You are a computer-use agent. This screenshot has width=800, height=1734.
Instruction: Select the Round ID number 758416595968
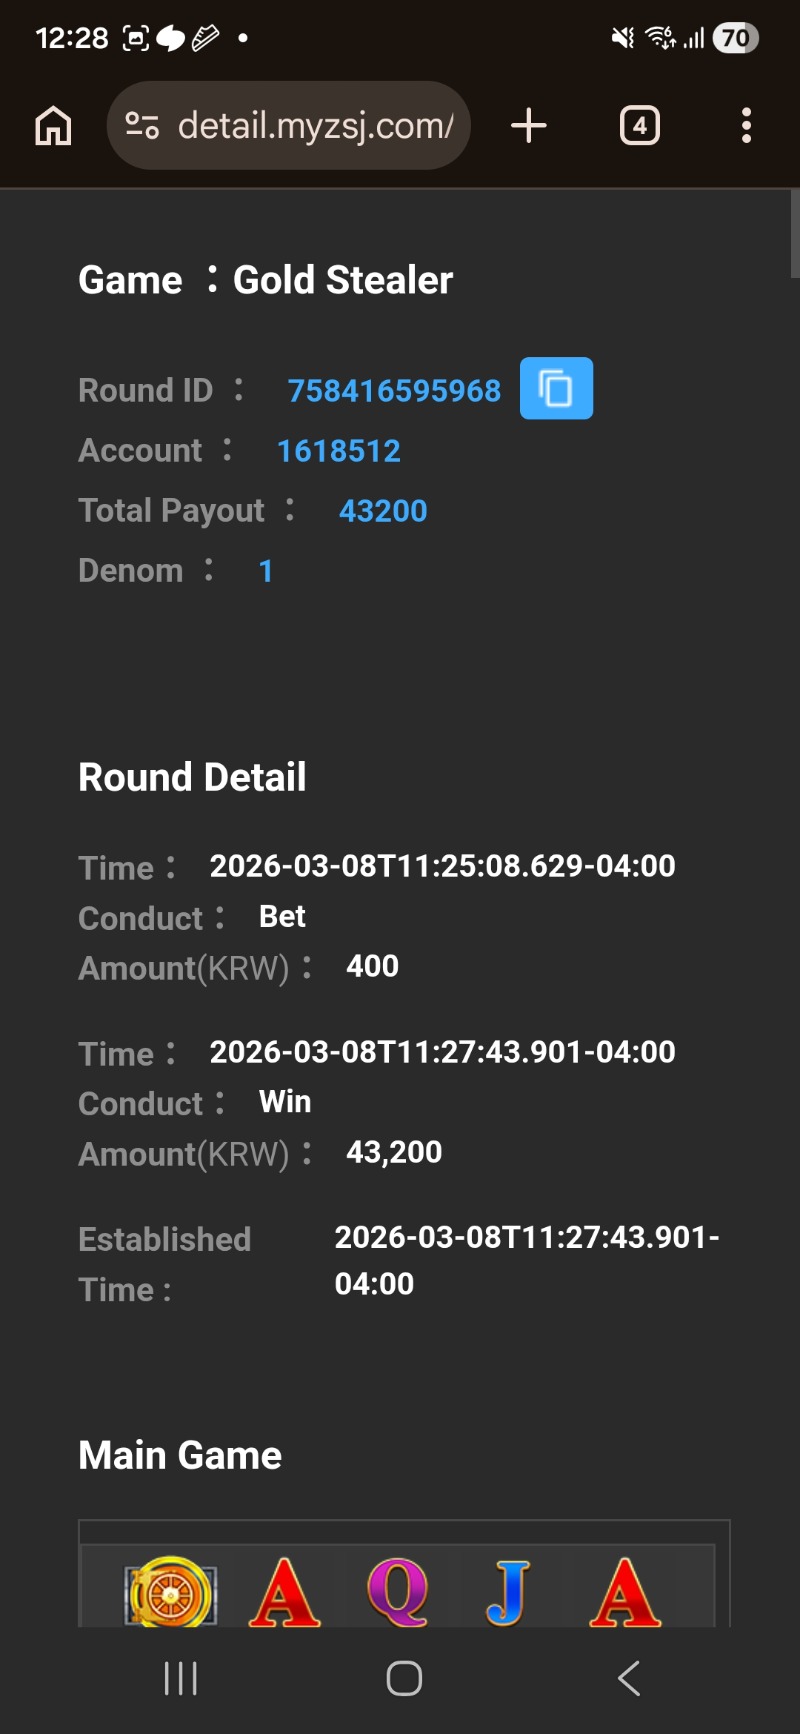(394, 390)
